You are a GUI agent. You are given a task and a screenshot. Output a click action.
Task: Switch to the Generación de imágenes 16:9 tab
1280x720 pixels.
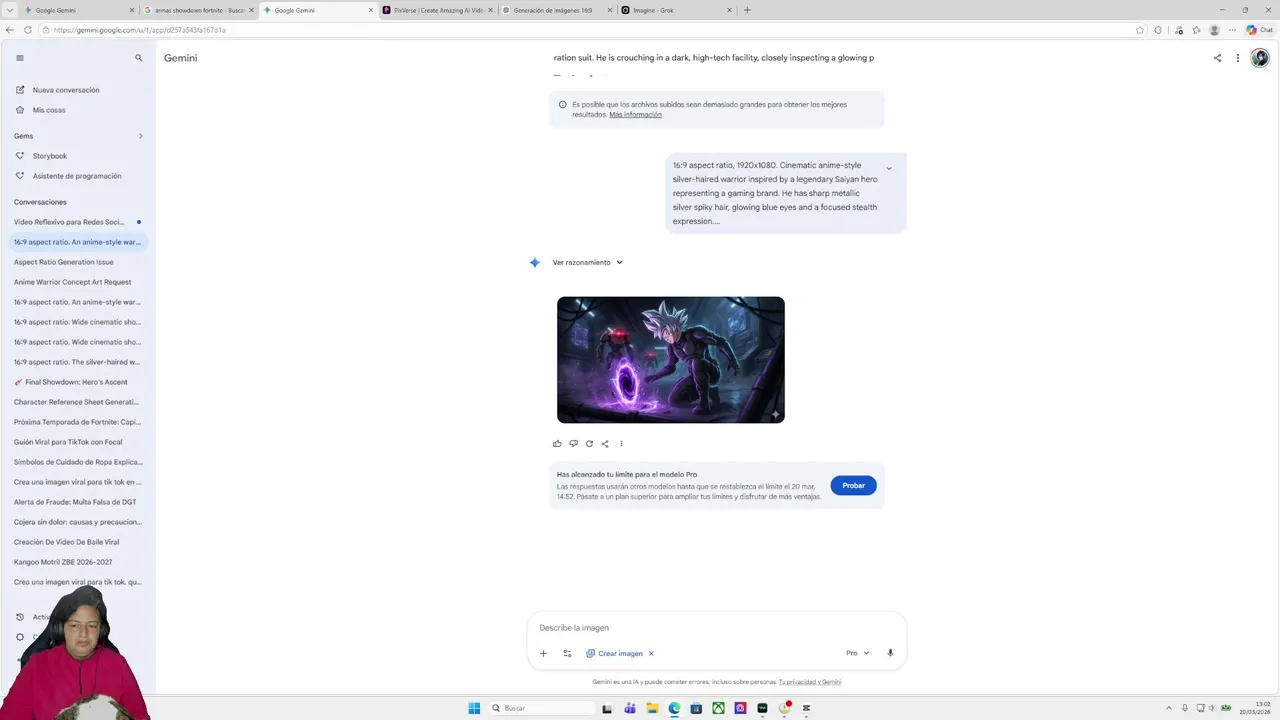556,10
